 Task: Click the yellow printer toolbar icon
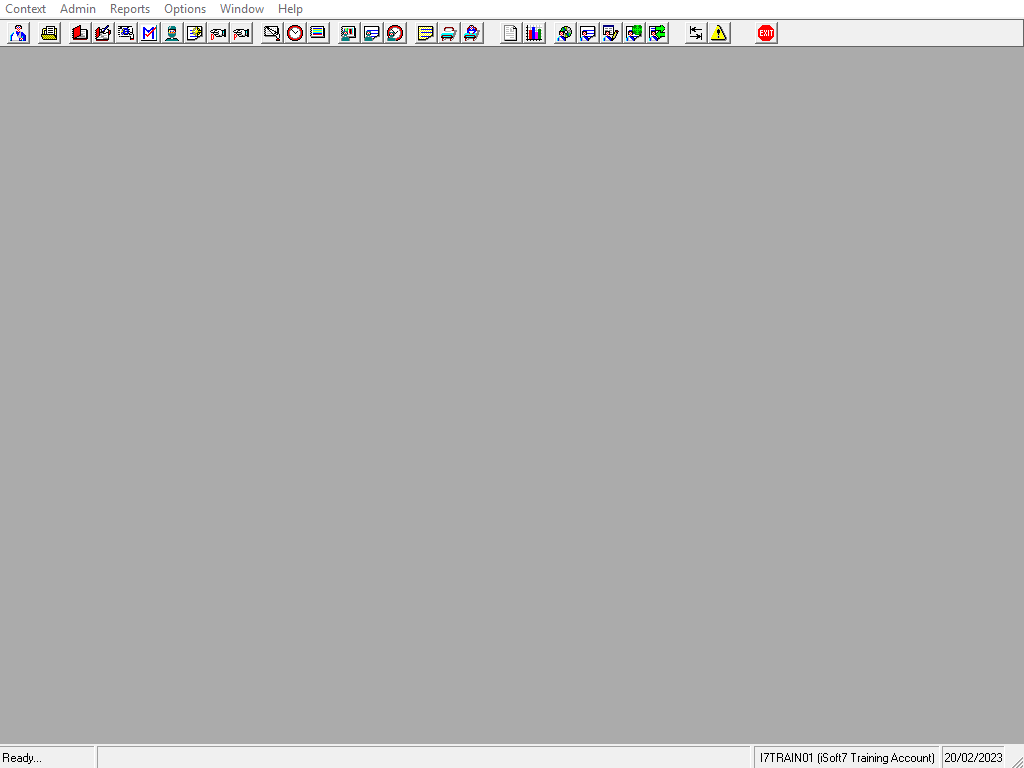click(49, 33)
